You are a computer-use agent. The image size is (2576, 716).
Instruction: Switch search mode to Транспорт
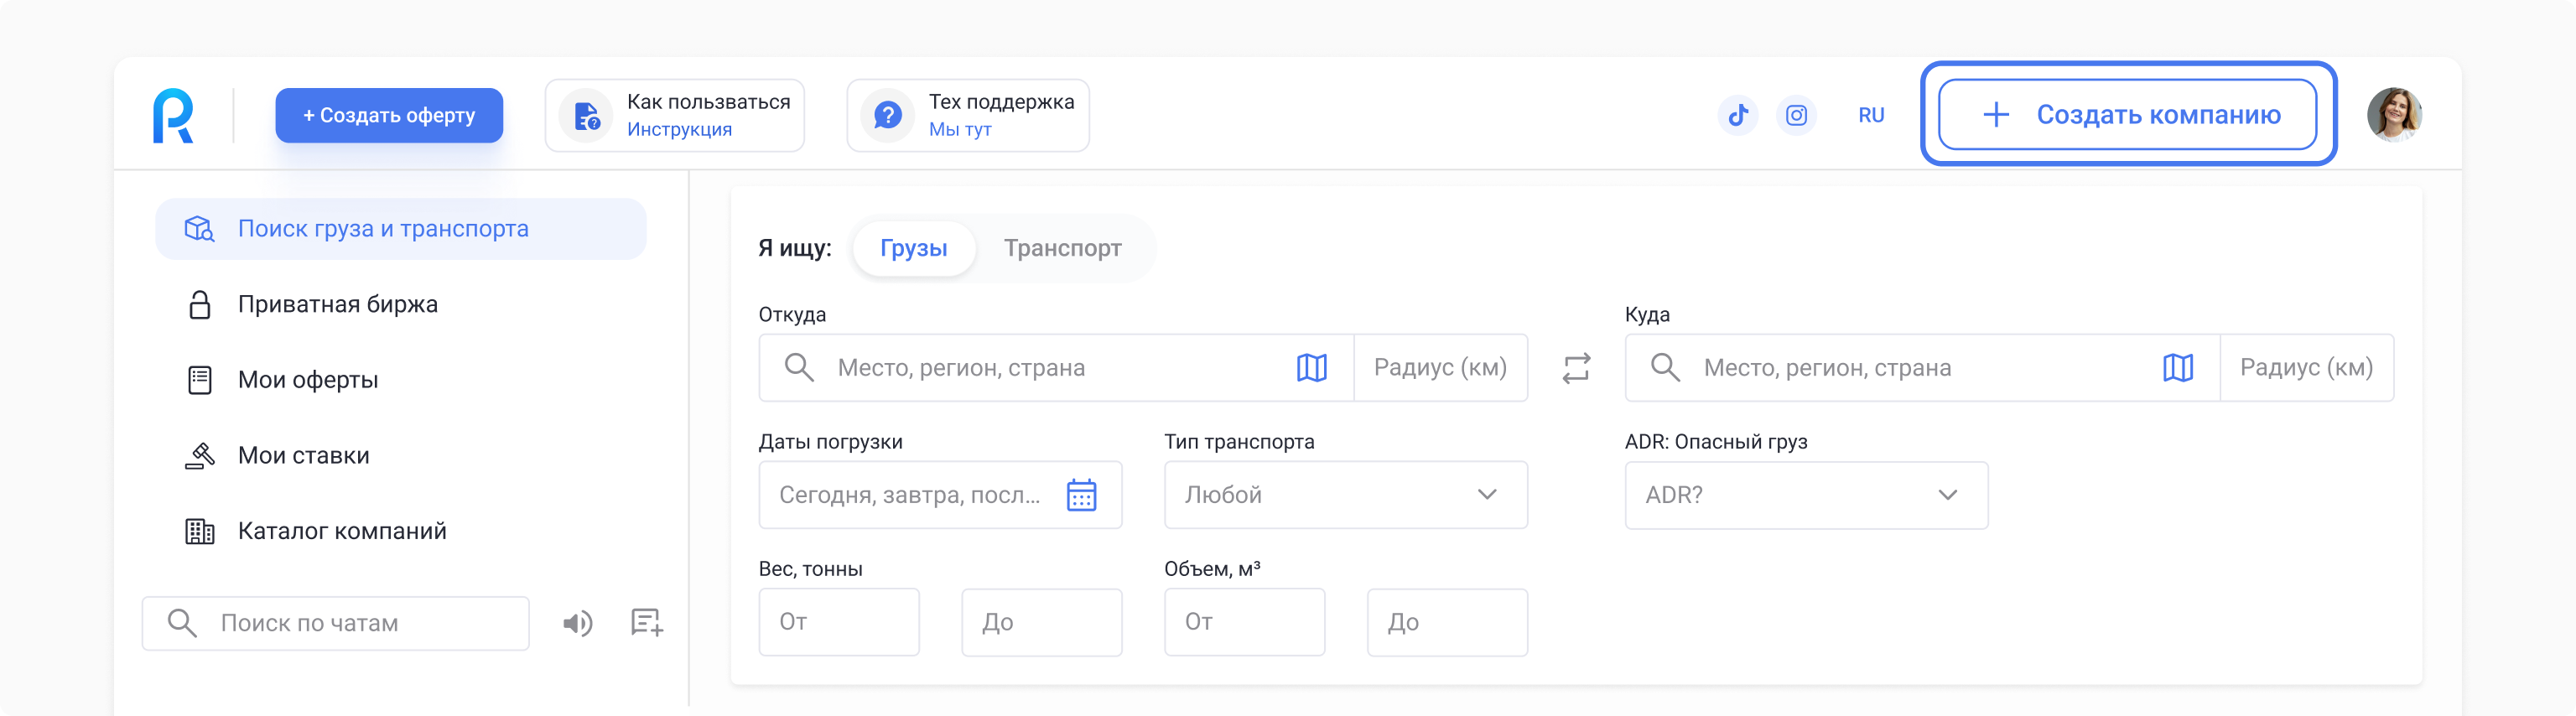[x=1062, y=248]
